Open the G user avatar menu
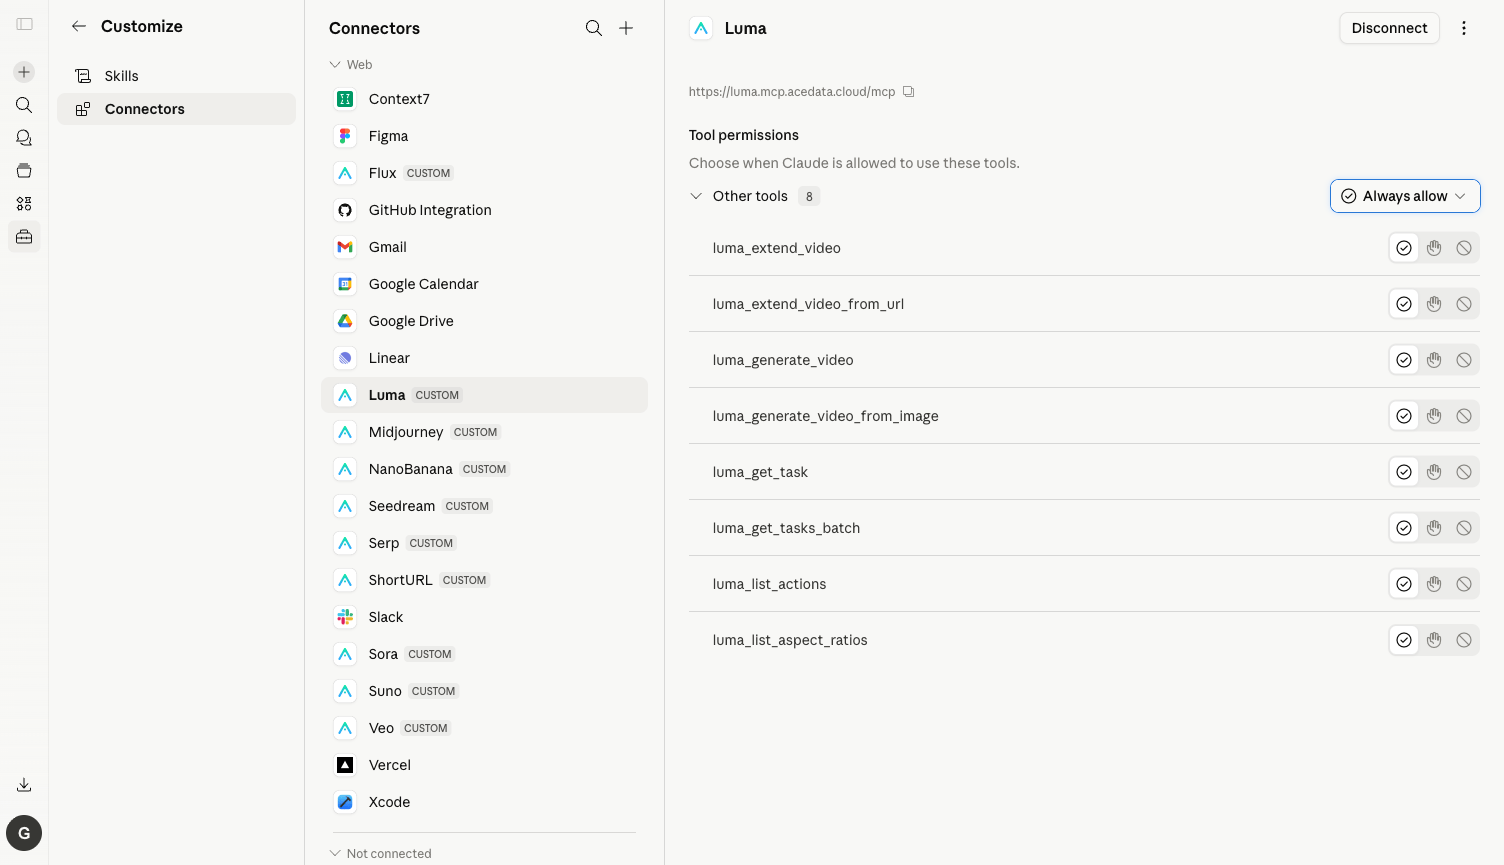1504x865 pixels. click(x=24, y=833)
